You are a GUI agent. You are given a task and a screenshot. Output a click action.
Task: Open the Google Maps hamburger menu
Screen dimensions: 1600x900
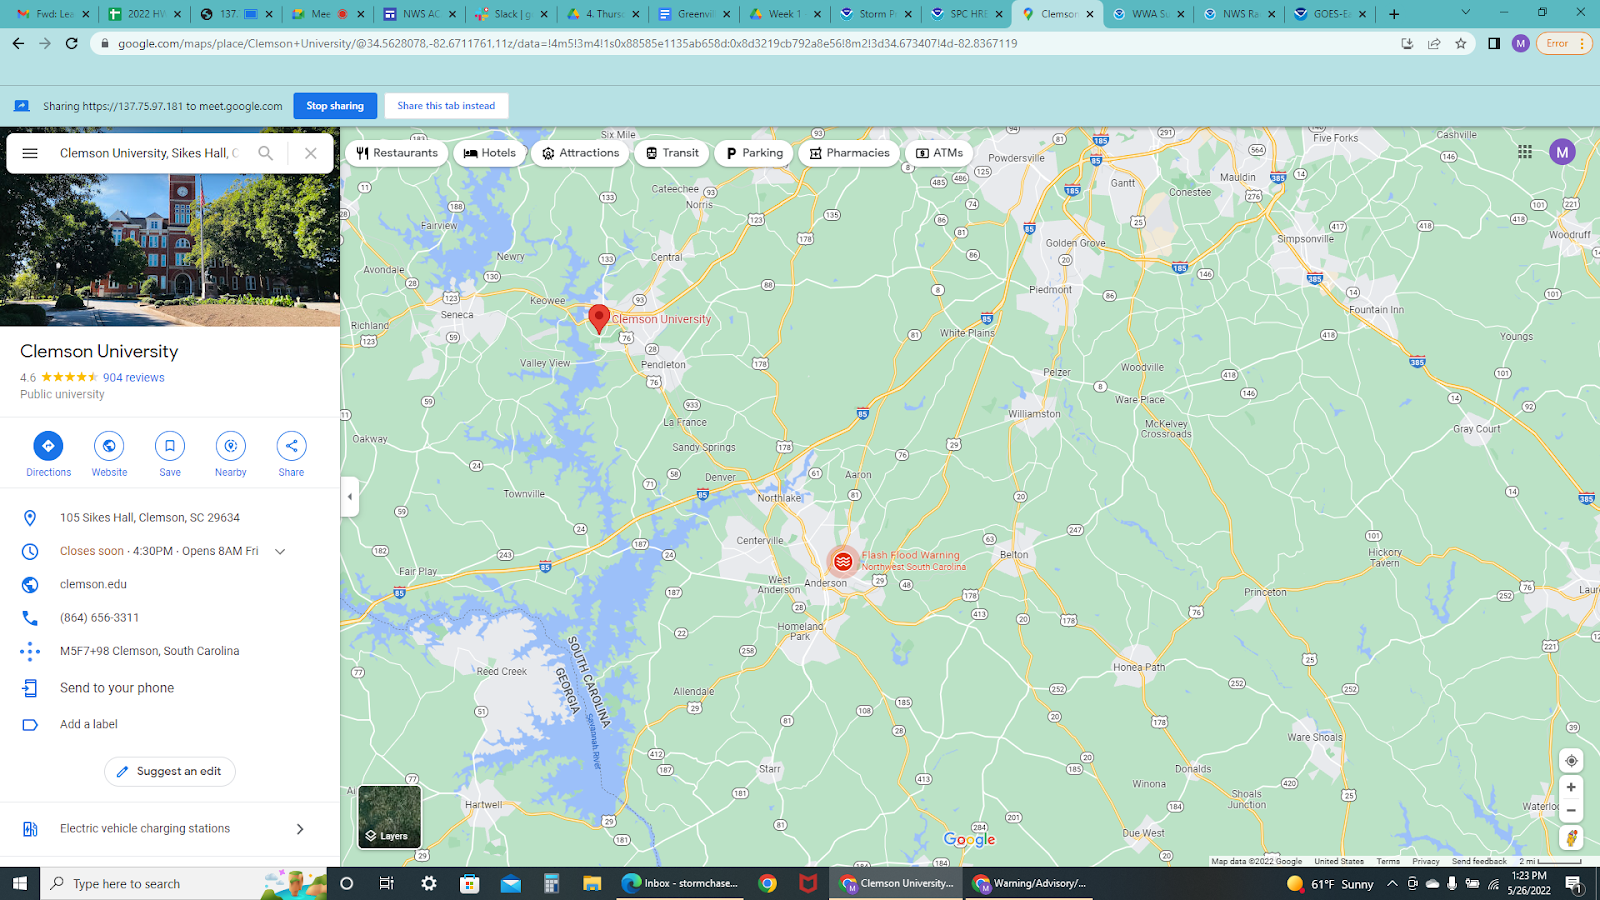(30, 153)
